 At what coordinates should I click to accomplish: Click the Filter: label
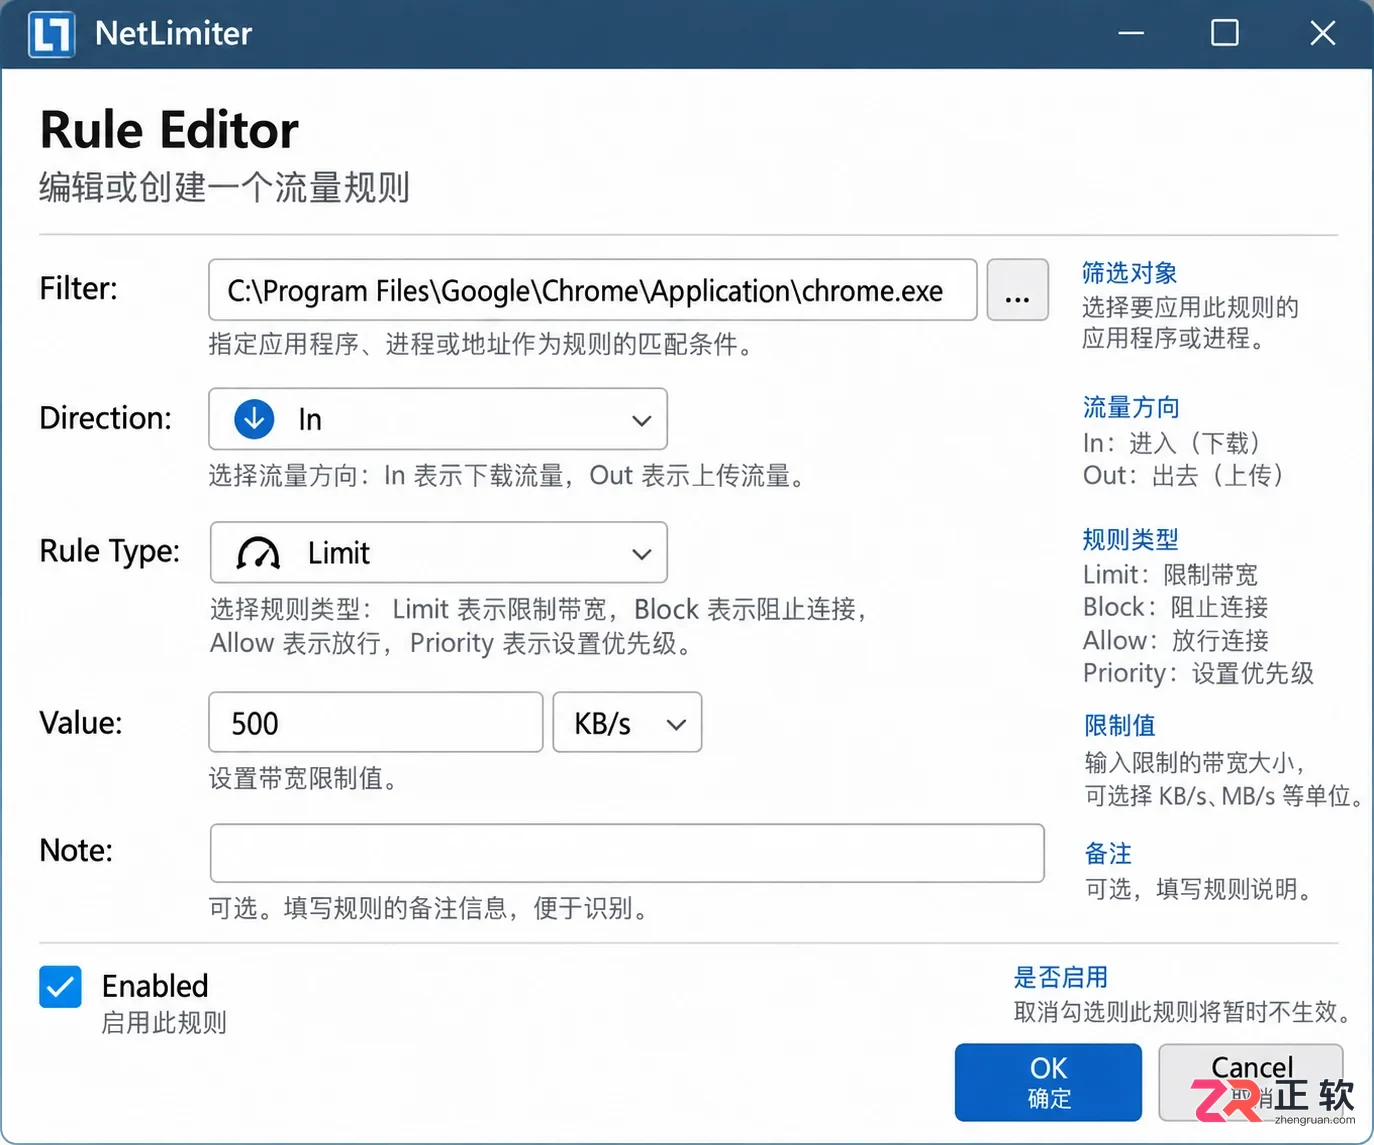tap(78, 288)
